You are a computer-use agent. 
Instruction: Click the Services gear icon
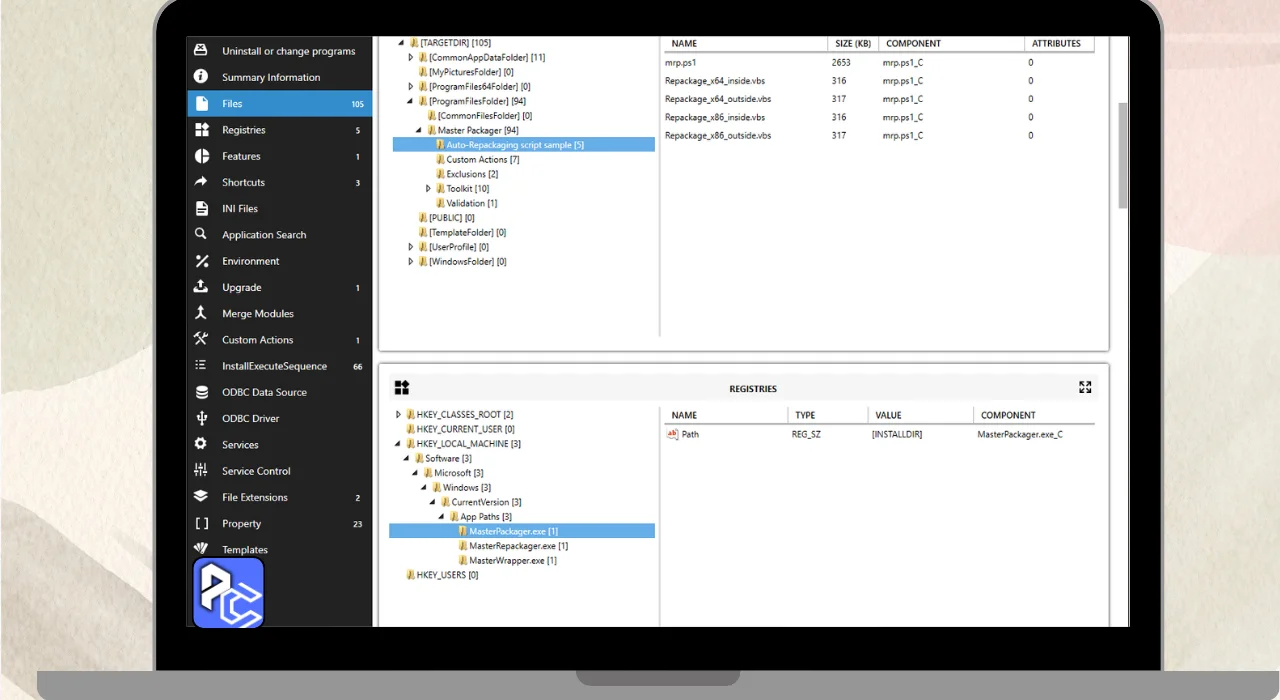(x=201, y=444)
